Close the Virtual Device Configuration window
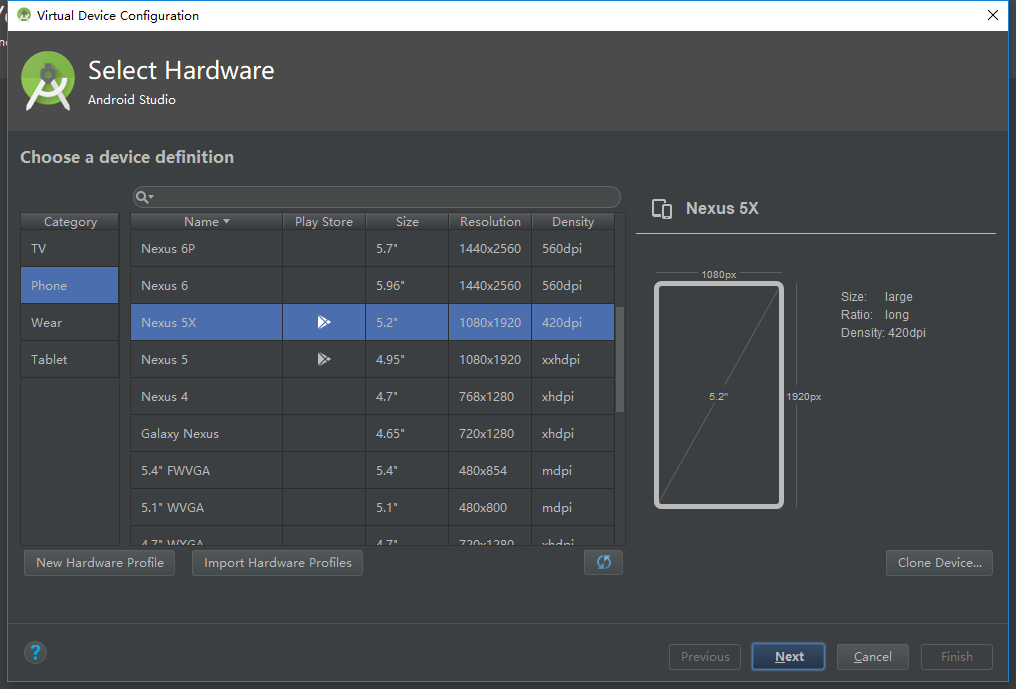The image size is (1016, 689). [x=993, y=15]
